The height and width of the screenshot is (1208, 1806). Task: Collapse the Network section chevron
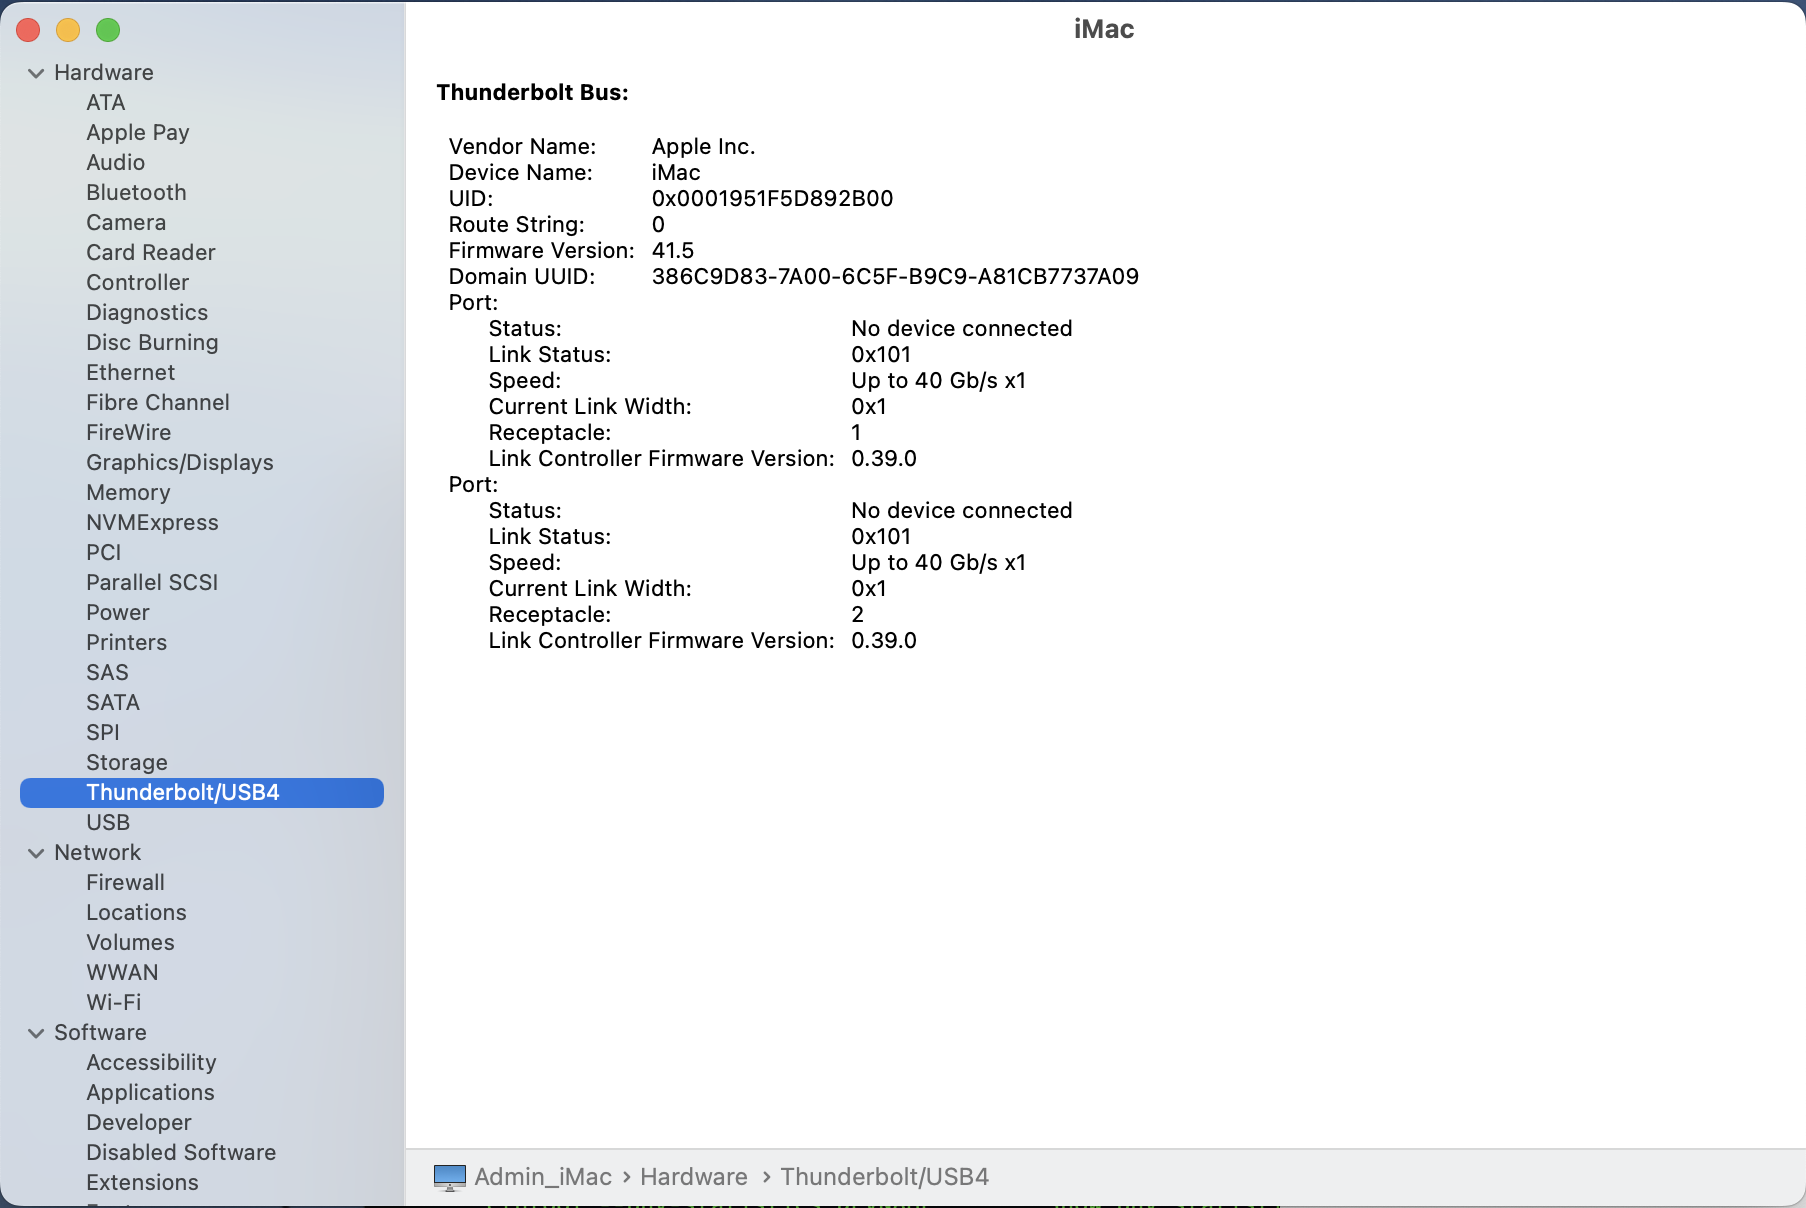pos(36,853)
